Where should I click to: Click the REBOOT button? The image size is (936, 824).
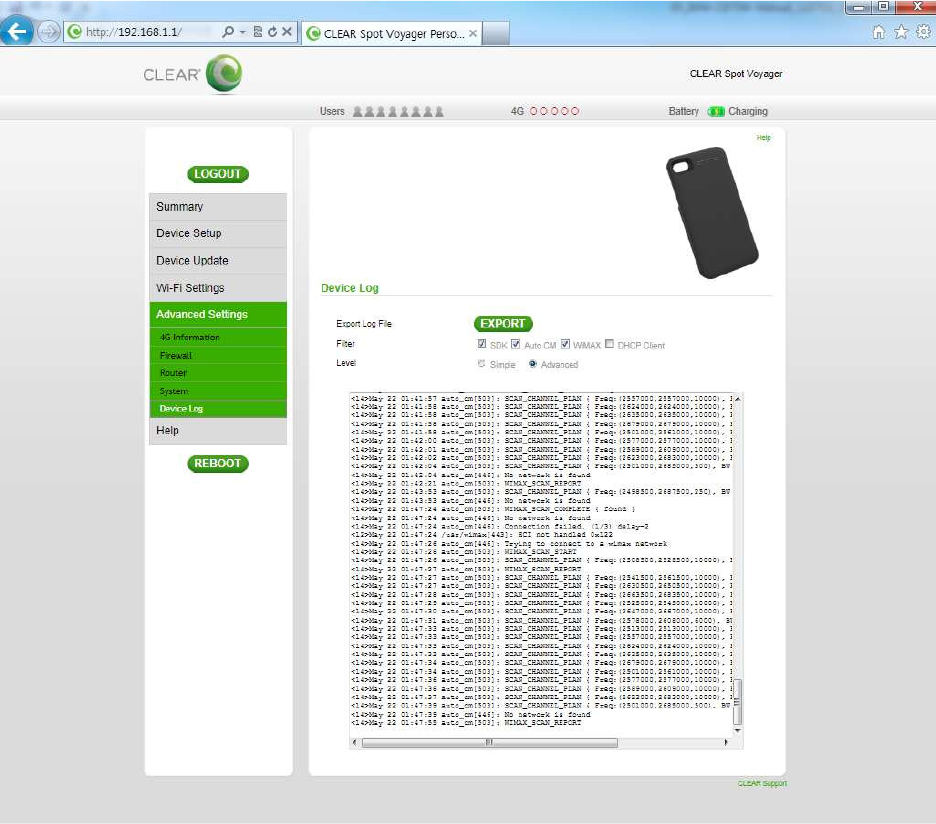click(x=217, y=463)
